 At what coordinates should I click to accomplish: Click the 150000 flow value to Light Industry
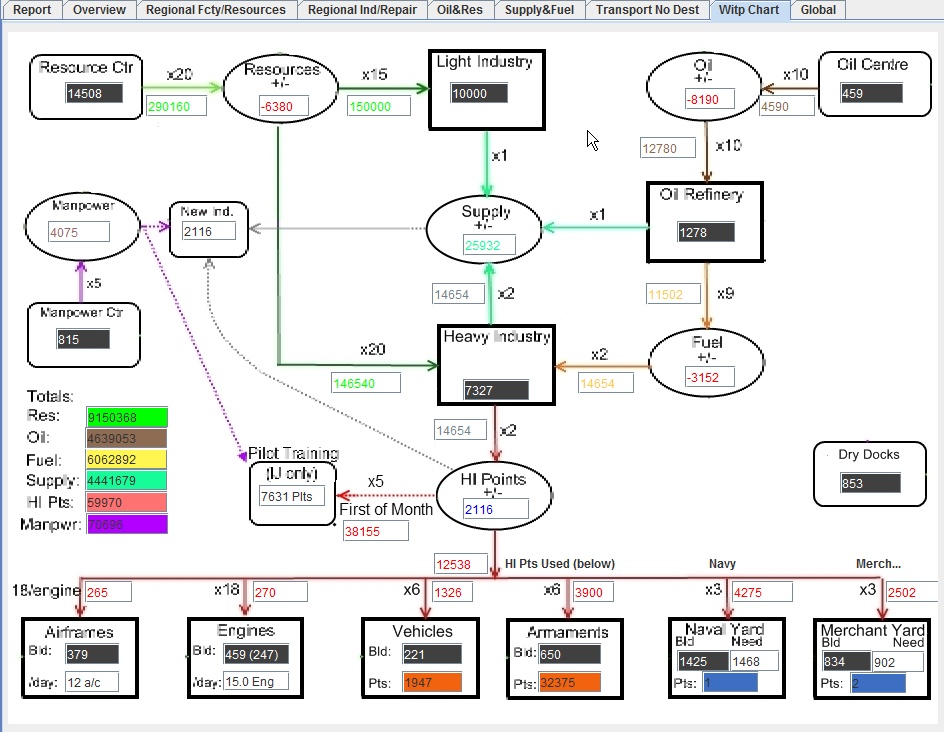click(x=379, y=106)
